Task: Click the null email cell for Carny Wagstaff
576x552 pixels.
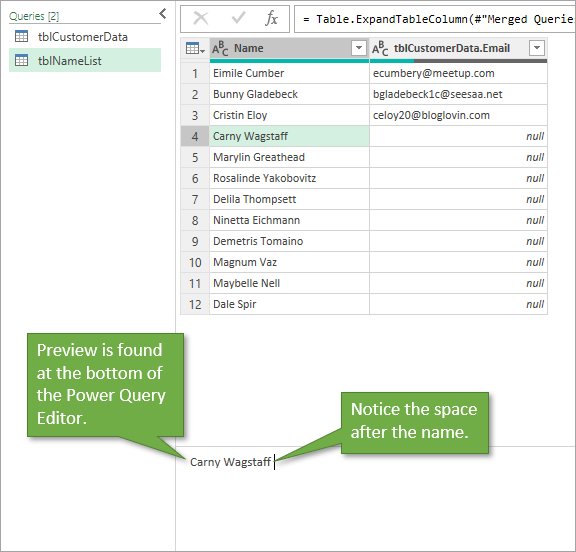Action: [458, 136]
